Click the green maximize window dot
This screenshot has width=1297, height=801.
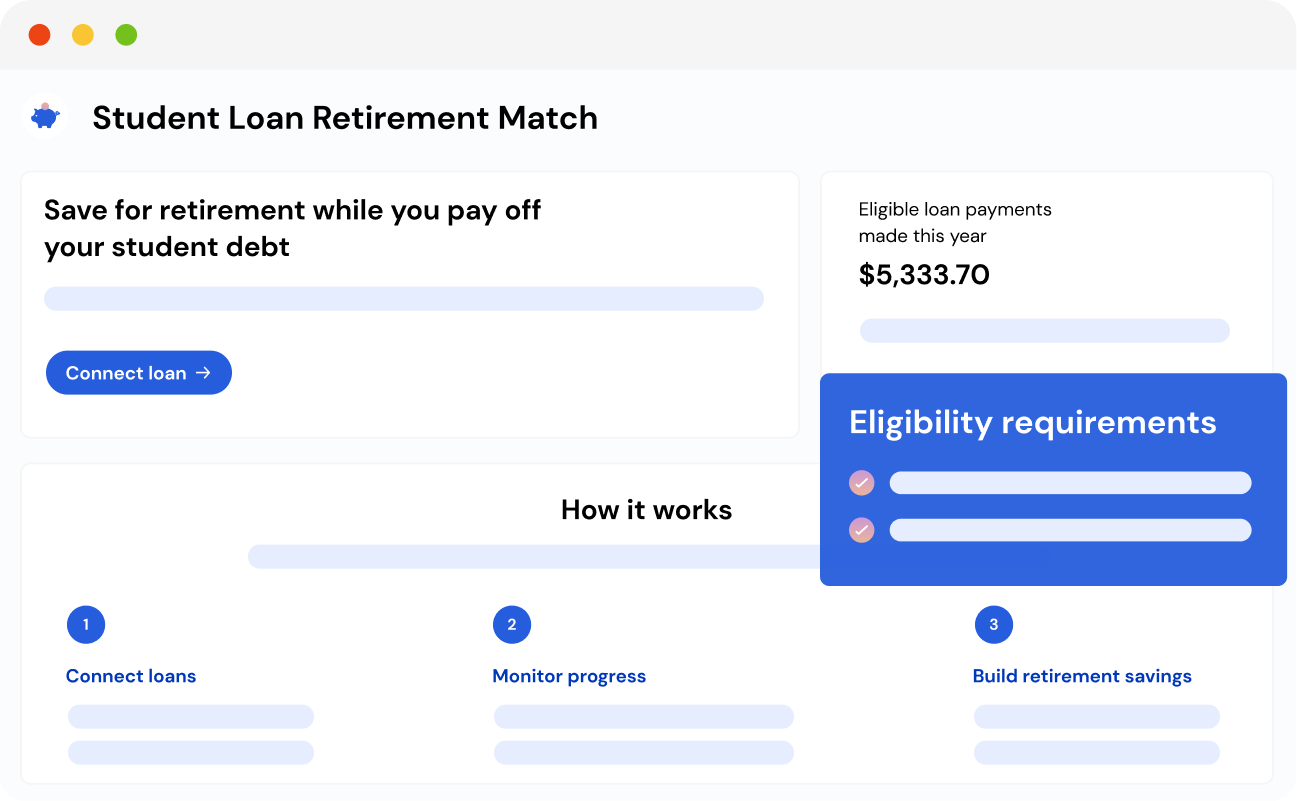[126, 36]
